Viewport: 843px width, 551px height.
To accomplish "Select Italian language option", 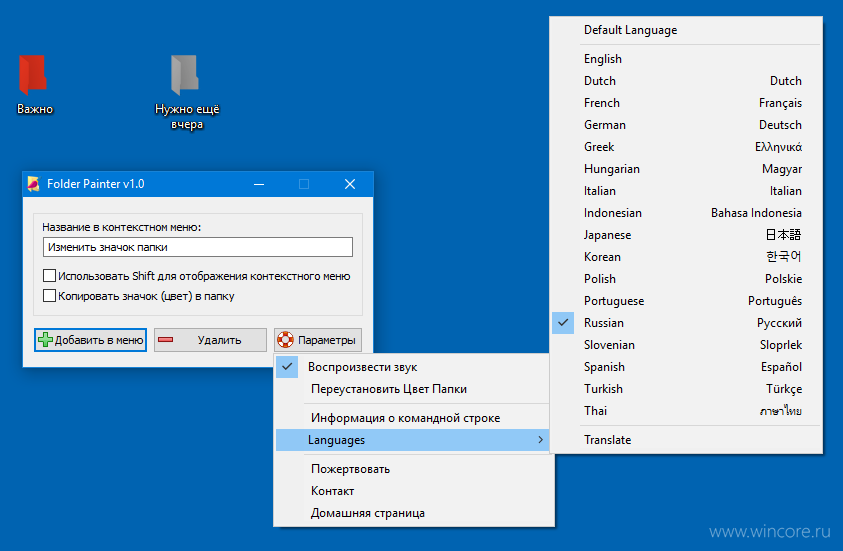I will pos(686,191).
